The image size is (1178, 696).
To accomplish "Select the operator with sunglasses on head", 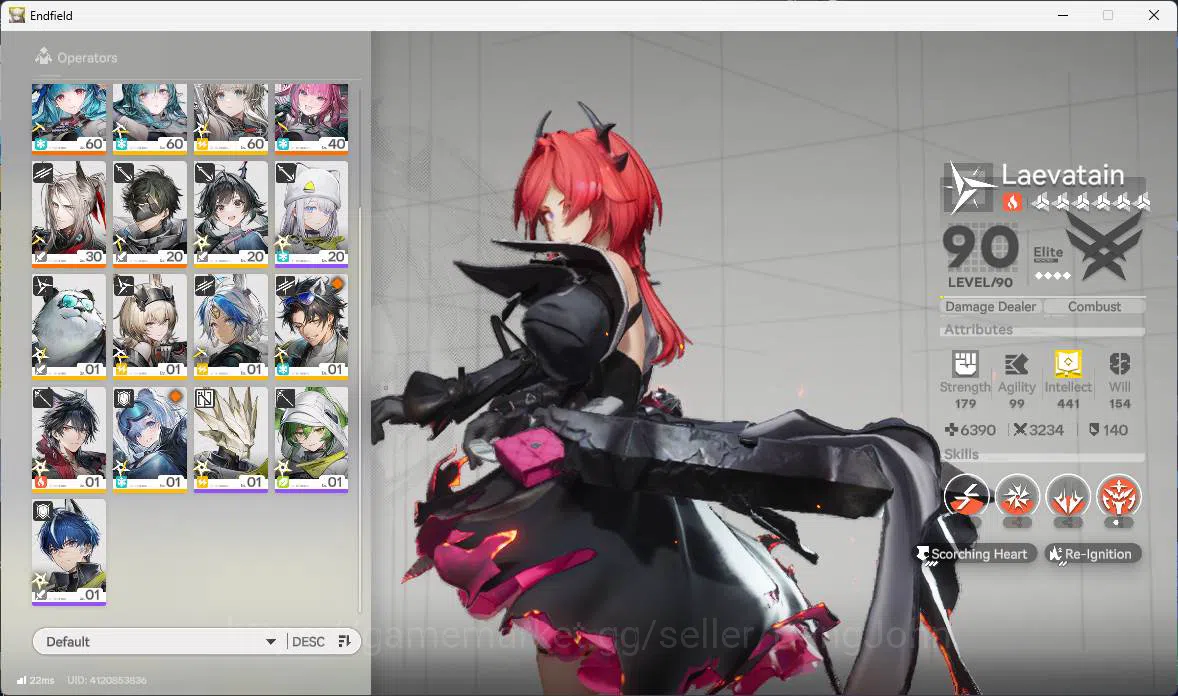I will (311, 327).
